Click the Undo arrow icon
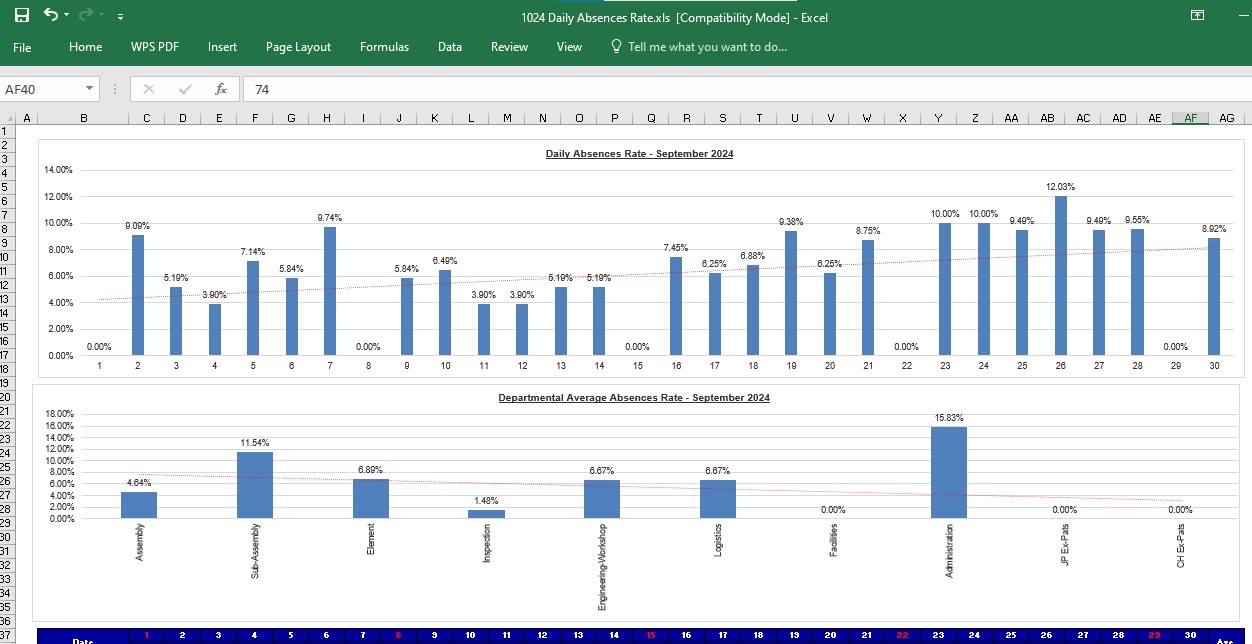 tap(50, 16)
